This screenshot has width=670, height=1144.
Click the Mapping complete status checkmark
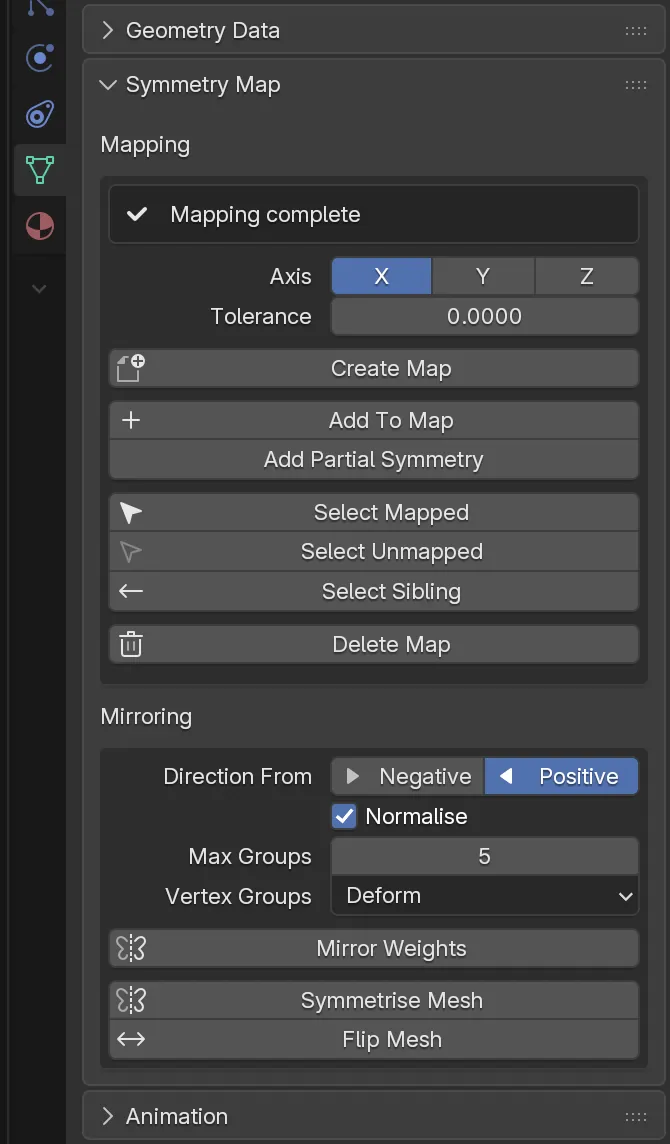tap(137, 214)
